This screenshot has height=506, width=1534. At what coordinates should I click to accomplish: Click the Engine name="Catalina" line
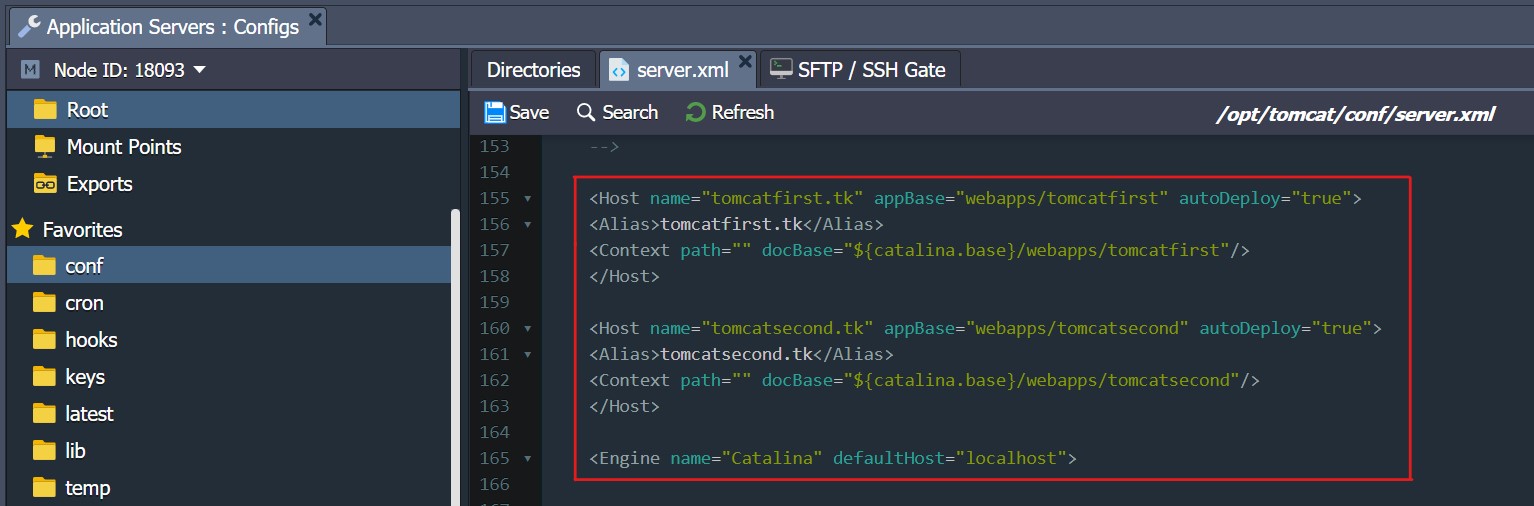(x=833, y=458)
